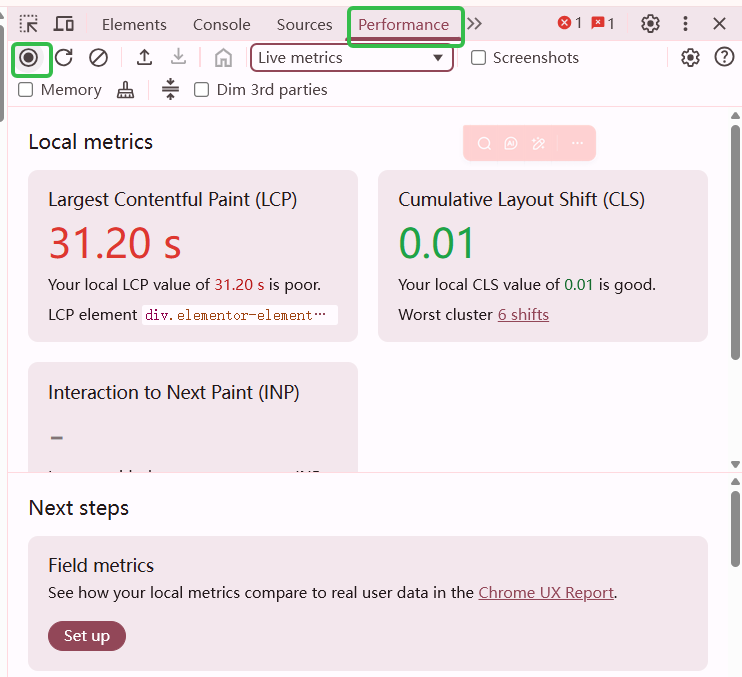This screenshot has height=677, width=742.
Task: Click the upload trace file icon
Action: click(144, 58)
